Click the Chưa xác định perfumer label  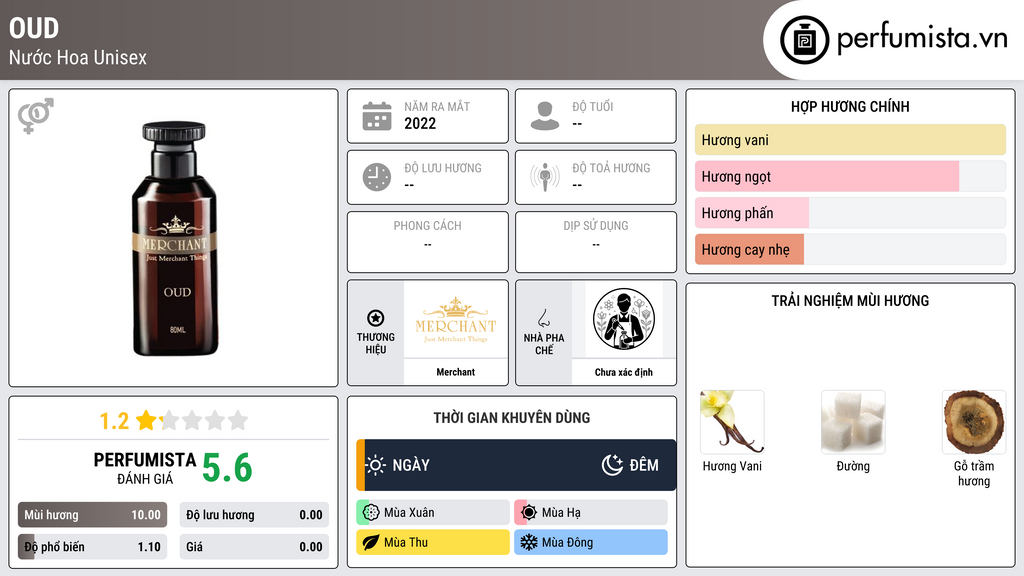(x=624, y=372)
